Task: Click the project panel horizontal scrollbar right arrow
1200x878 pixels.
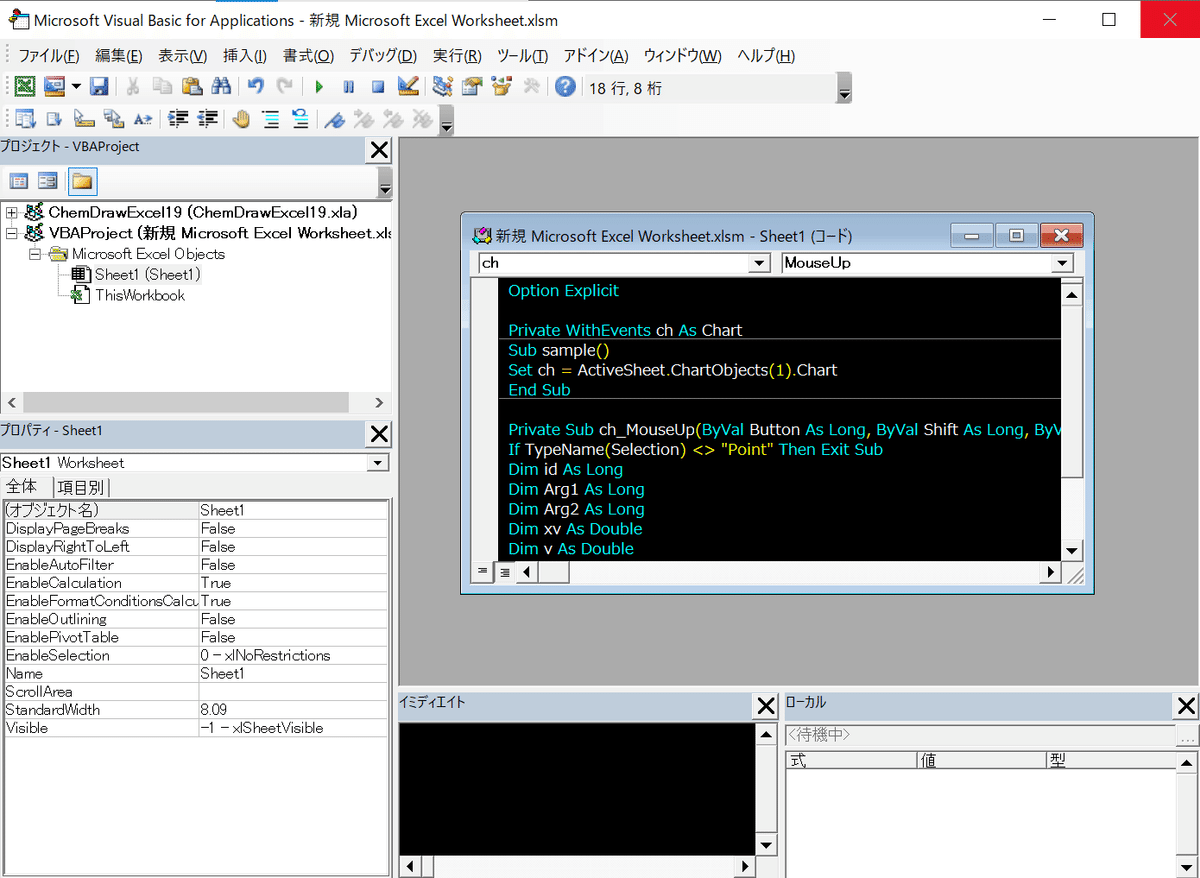Action: 379,403
